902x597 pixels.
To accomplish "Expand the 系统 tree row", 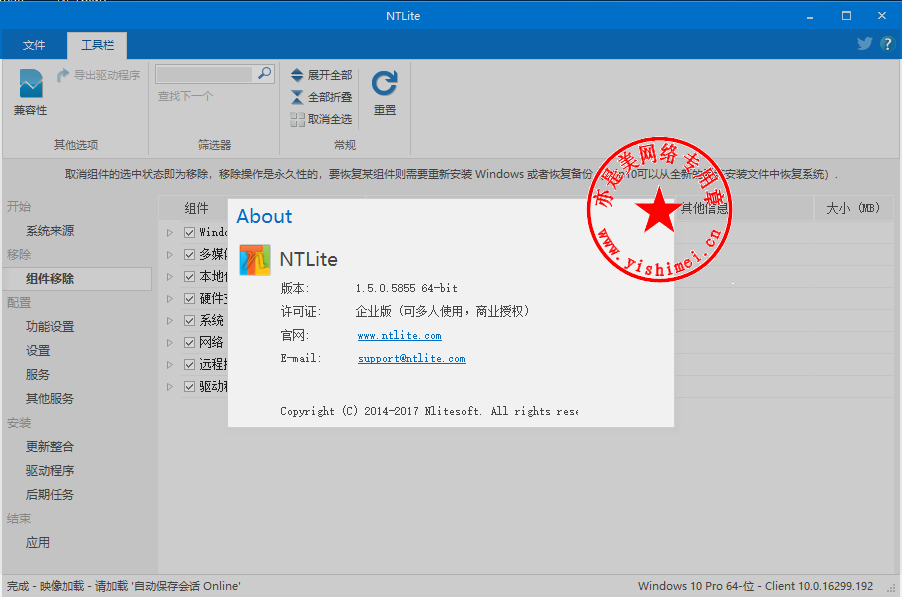I will (170, 320).
